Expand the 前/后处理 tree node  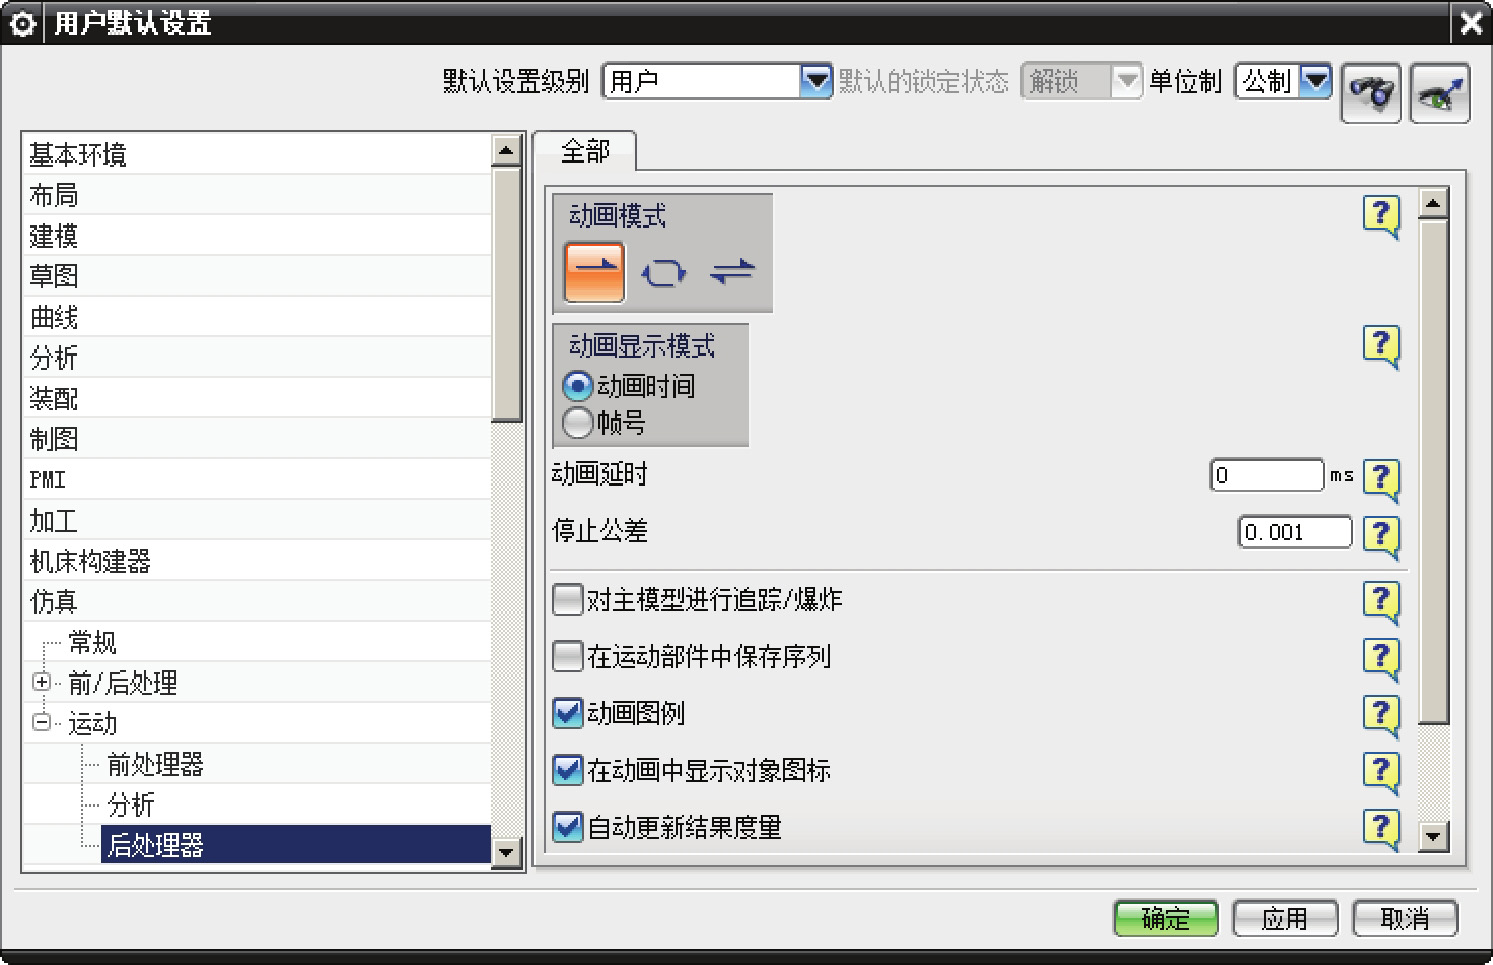[x=41, y=682]
